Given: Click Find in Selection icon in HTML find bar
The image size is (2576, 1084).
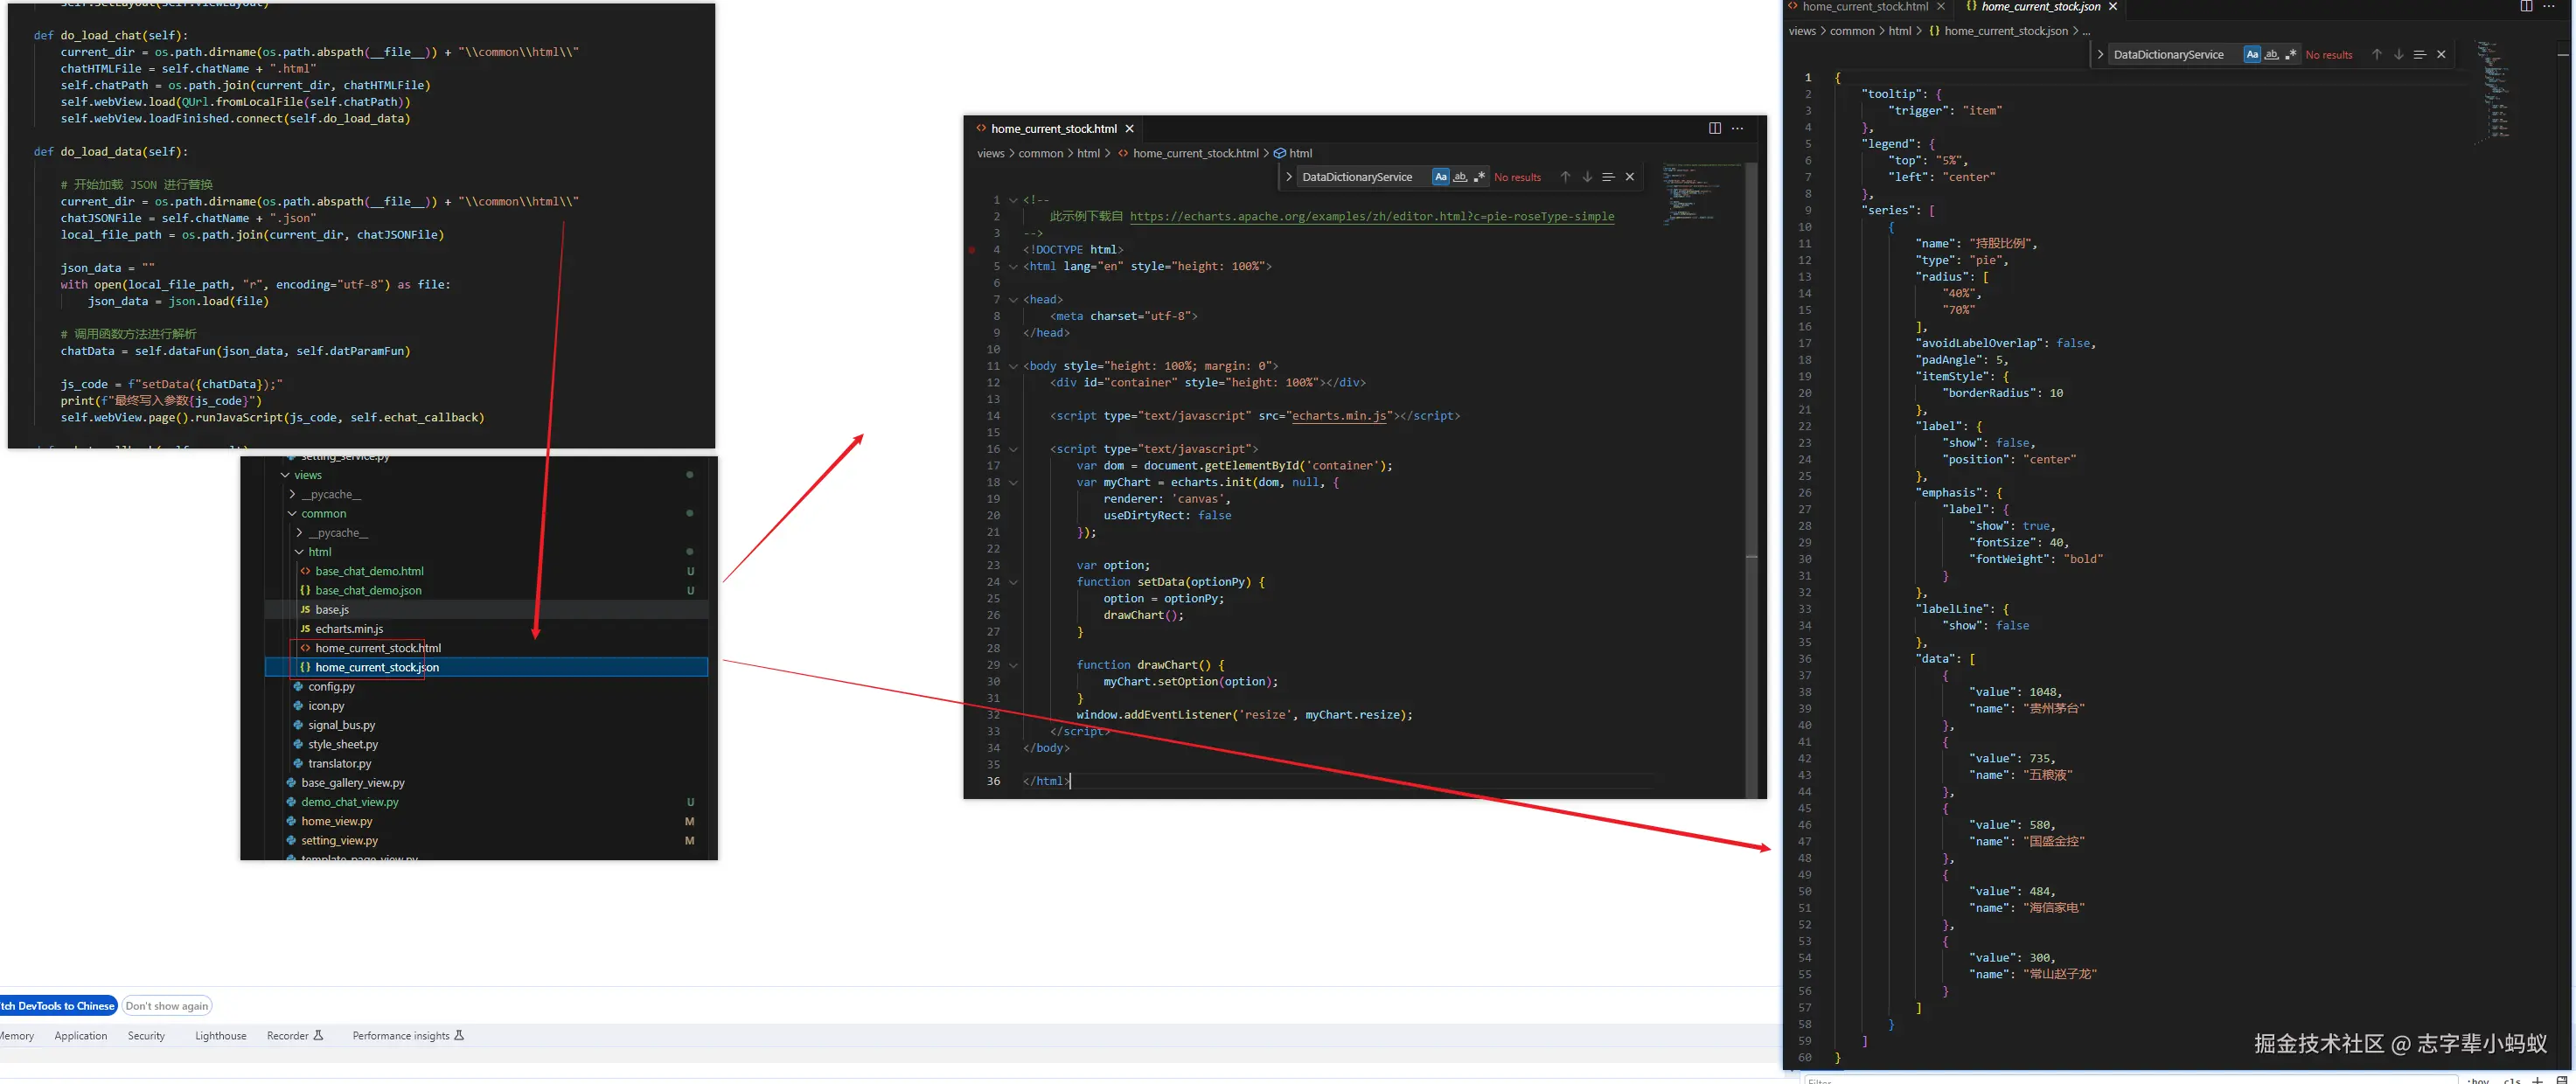Looking at the screenshot, I should point(1608,177).
